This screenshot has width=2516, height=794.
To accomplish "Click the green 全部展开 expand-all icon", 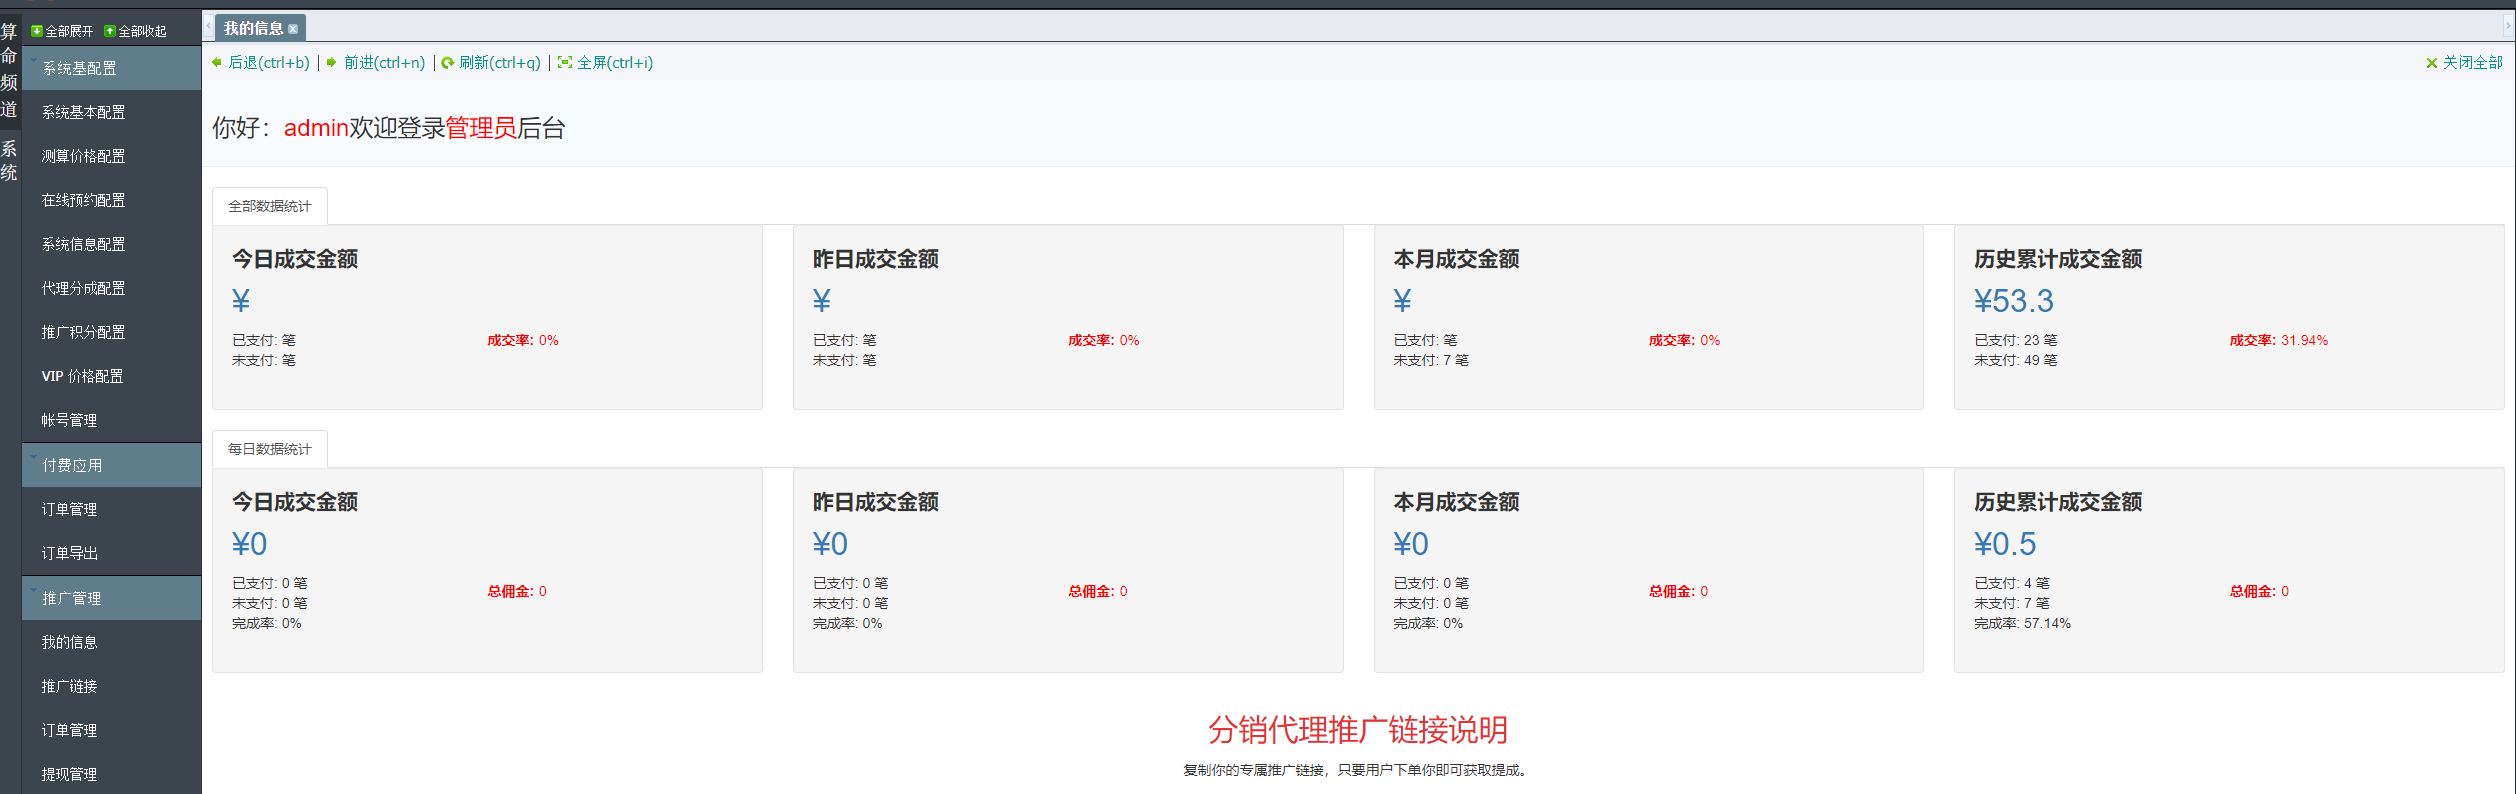I will tap(37, 31).
